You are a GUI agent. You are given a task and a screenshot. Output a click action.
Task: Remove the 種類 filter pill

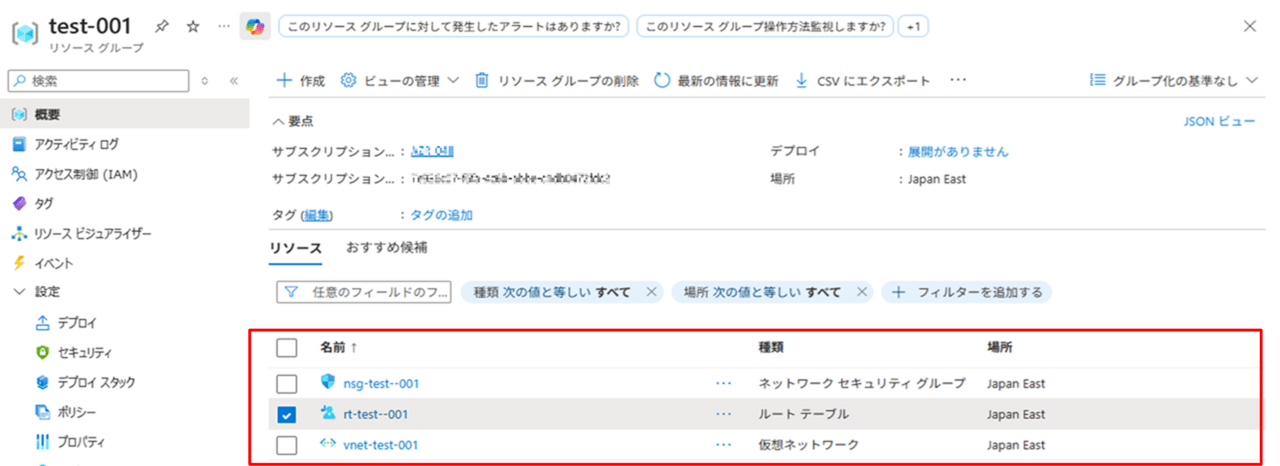pos(651,292)
